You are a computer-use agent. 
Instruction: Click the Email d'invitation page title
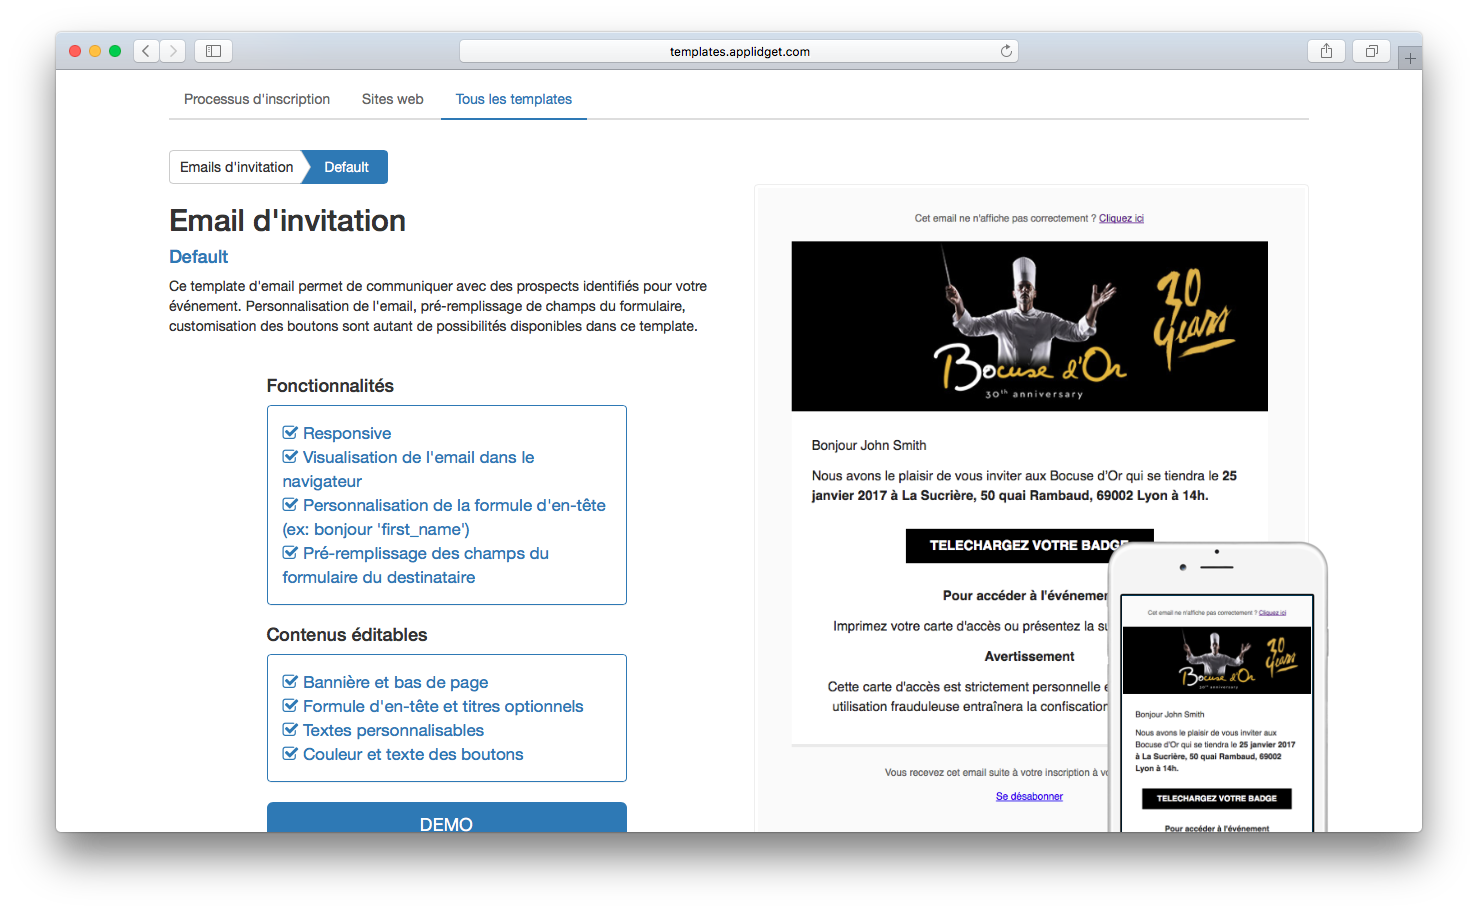coord(287,221)
